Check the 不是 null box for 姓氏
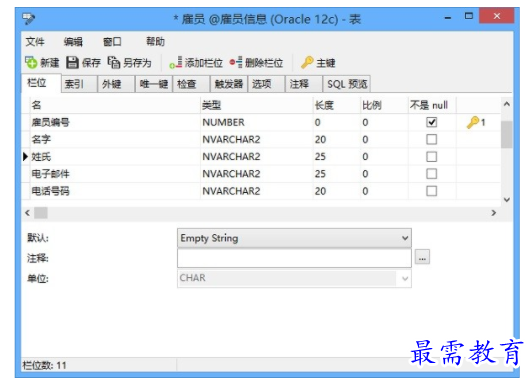 [x=431, y=157]
